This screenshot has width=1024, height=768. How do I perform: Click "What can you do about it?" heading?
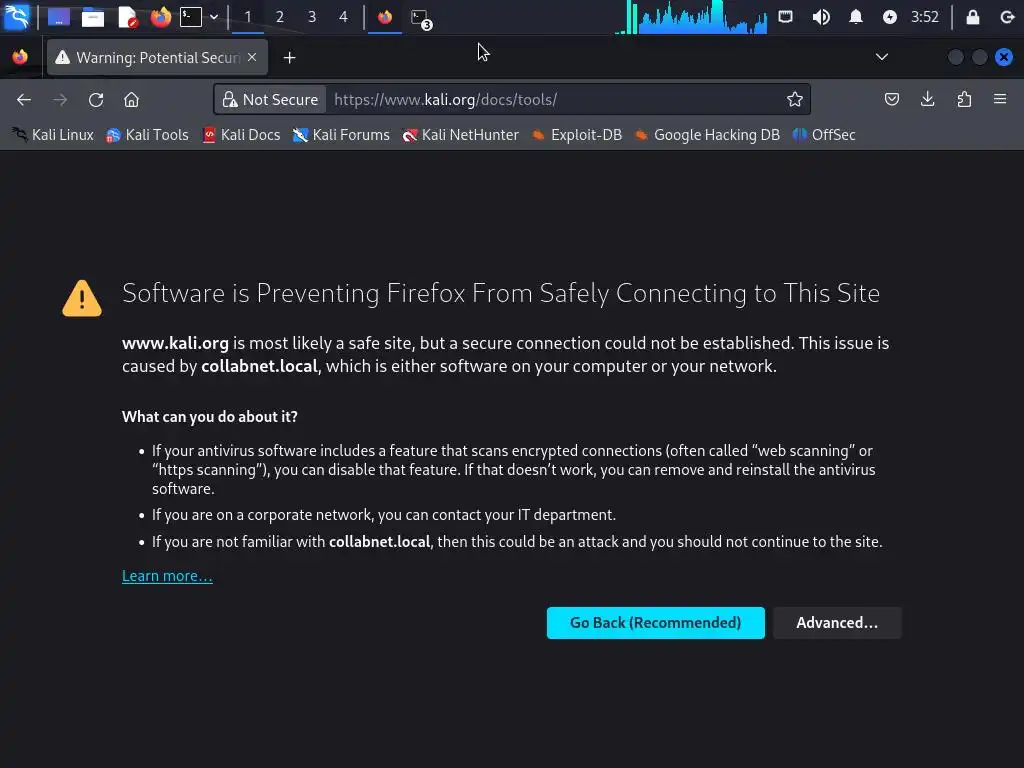(210, 417)
